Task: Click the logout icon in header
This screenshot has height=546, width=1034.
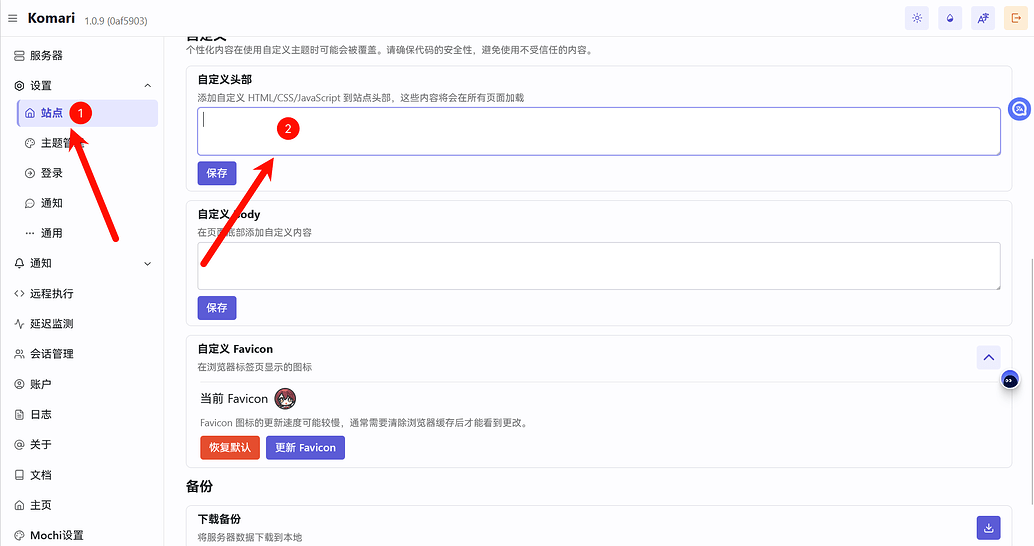Action: point(1016,18)
